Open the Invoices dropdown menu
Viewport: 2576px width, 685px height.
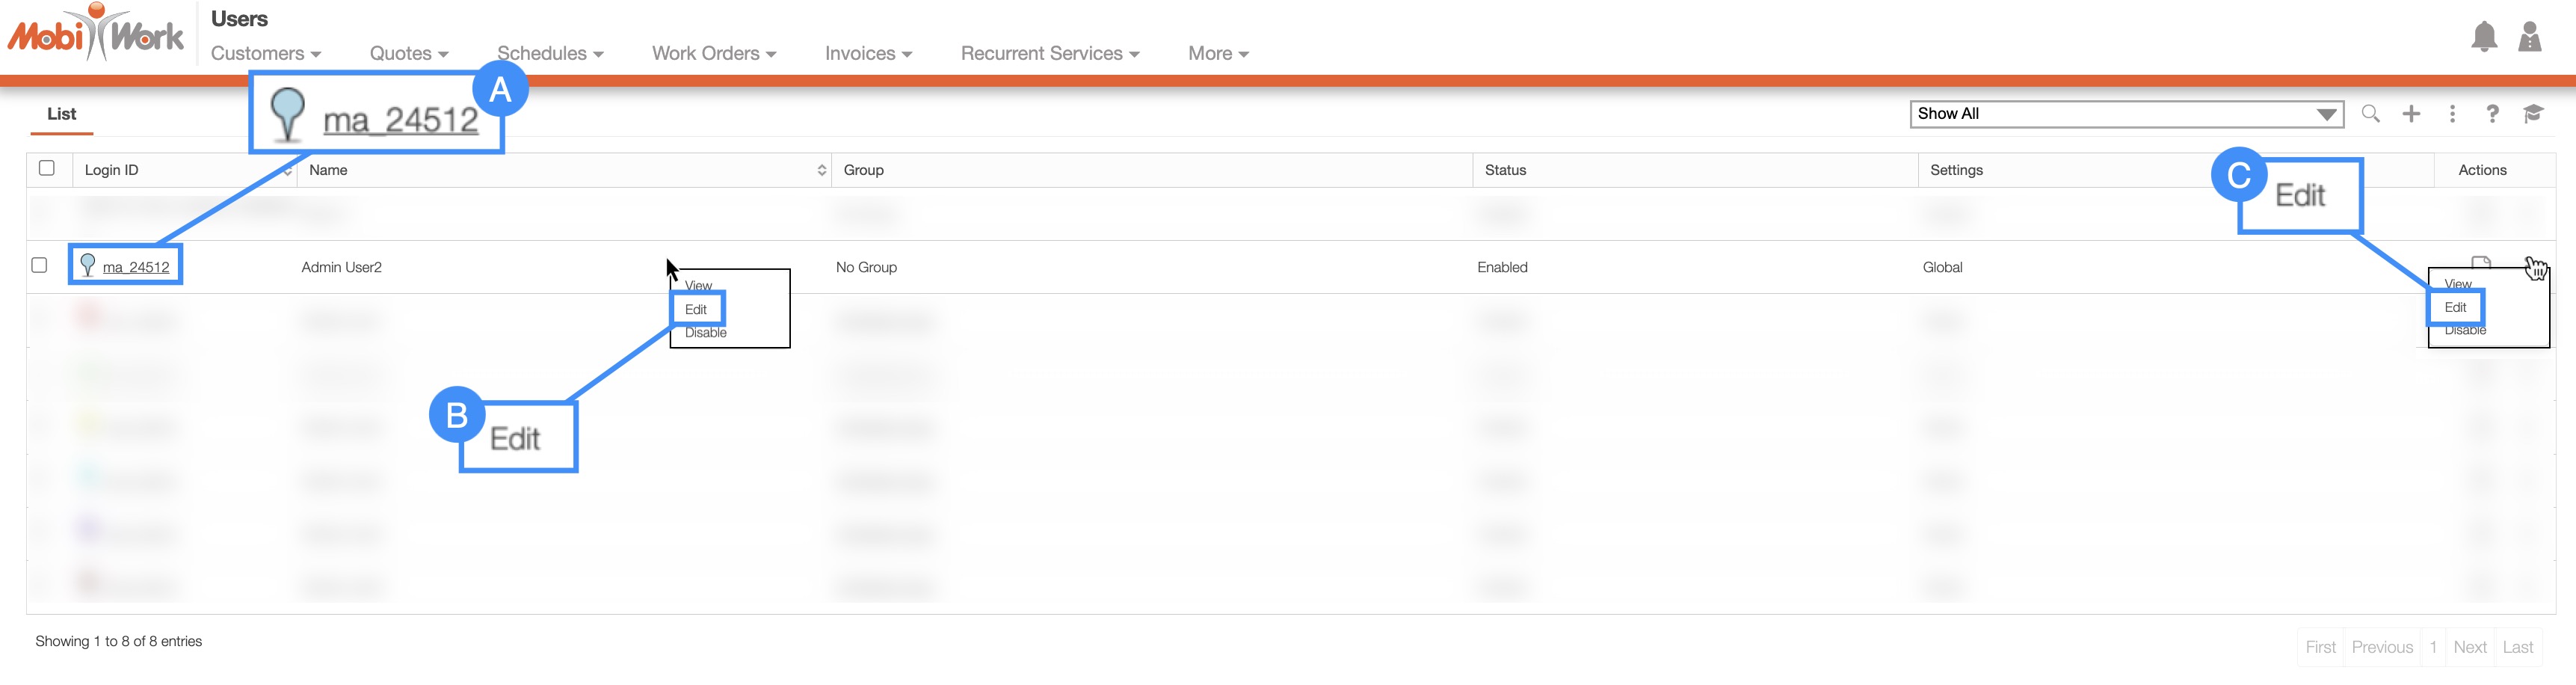coord(867,54)
